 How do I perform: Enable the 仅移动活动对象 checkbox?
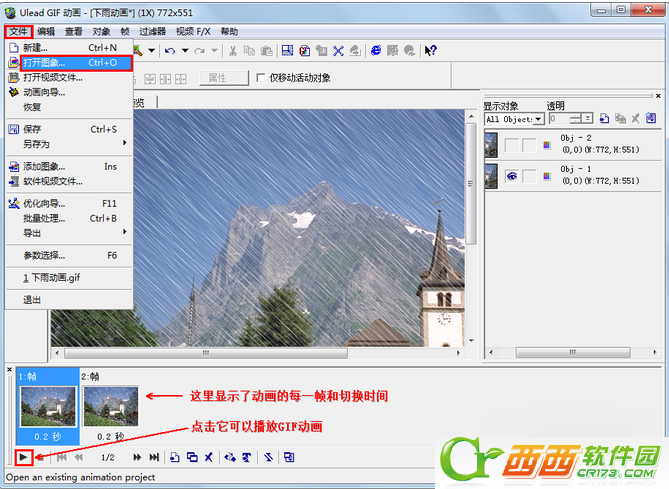261,78
